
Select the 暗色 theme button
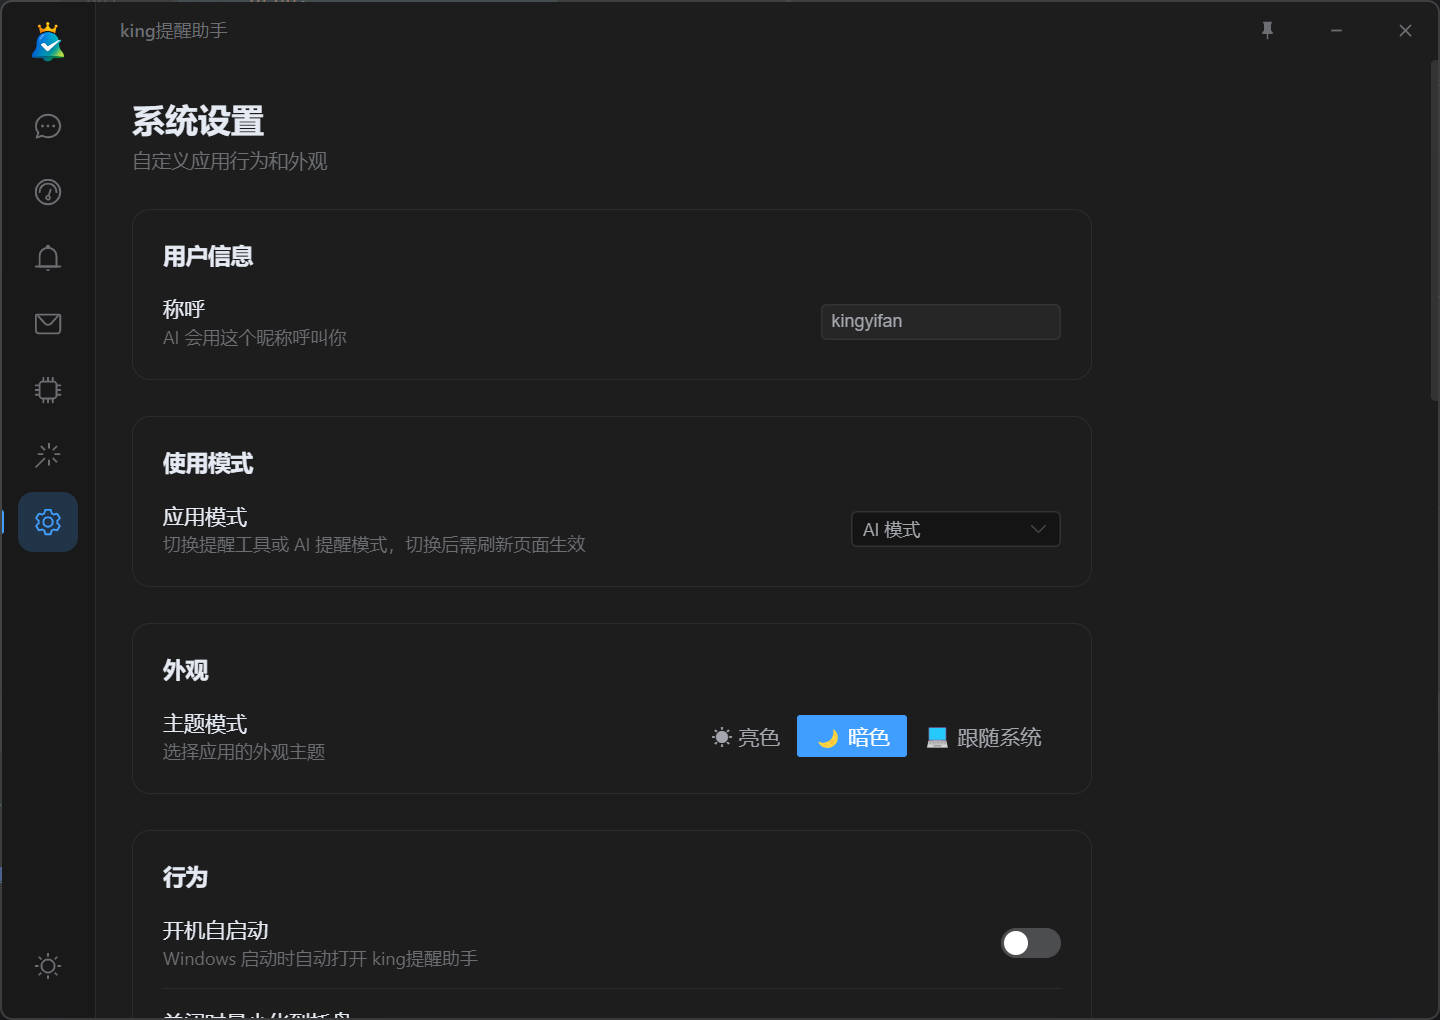click(x=851, y=736)
